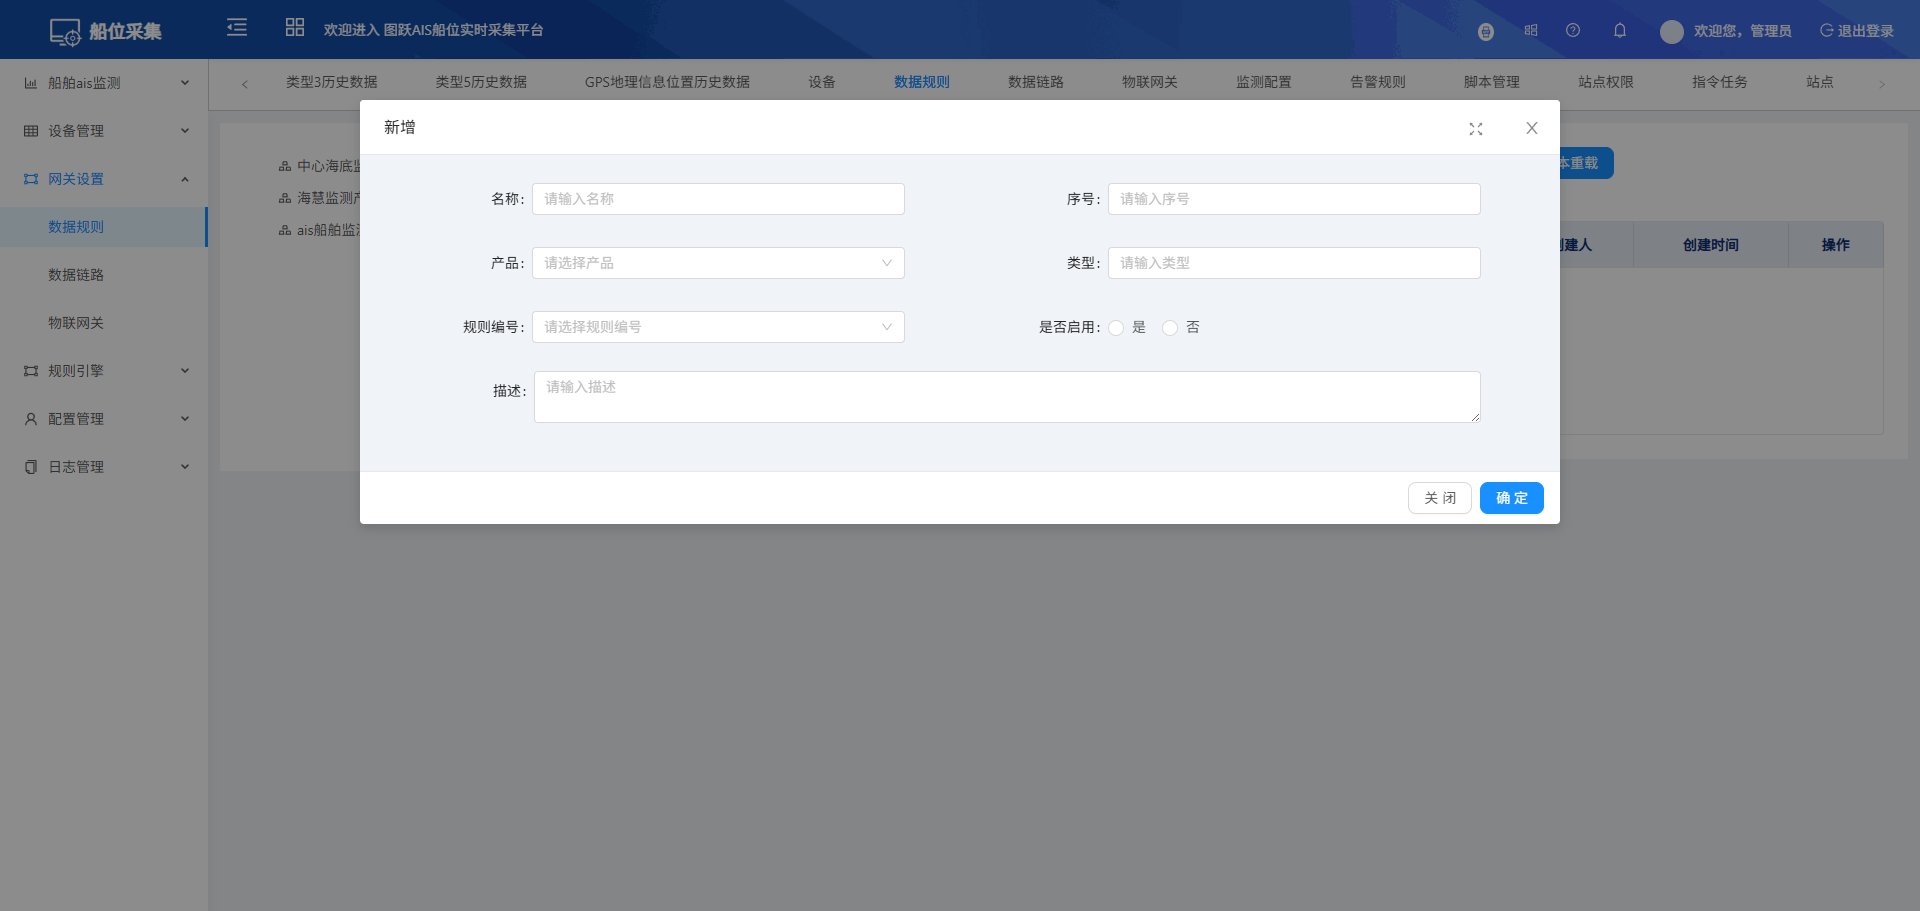
Task: Click the 确定 button
Action: click(x=1511, y=498)
